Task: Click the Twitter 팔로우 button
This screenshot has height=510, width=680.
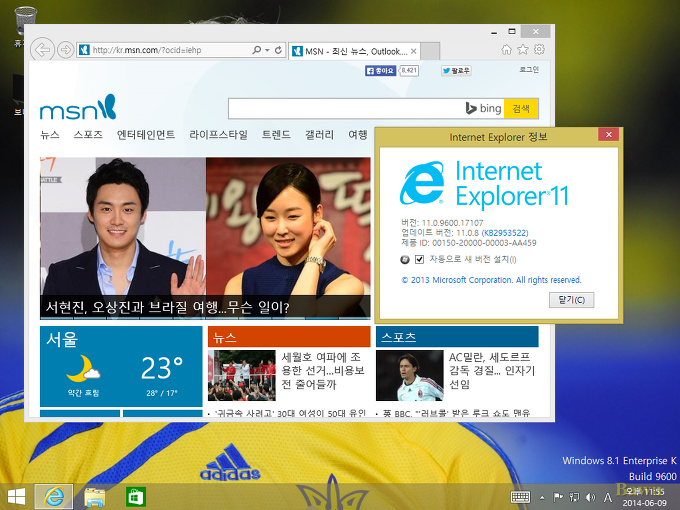Action: point(456,71)
